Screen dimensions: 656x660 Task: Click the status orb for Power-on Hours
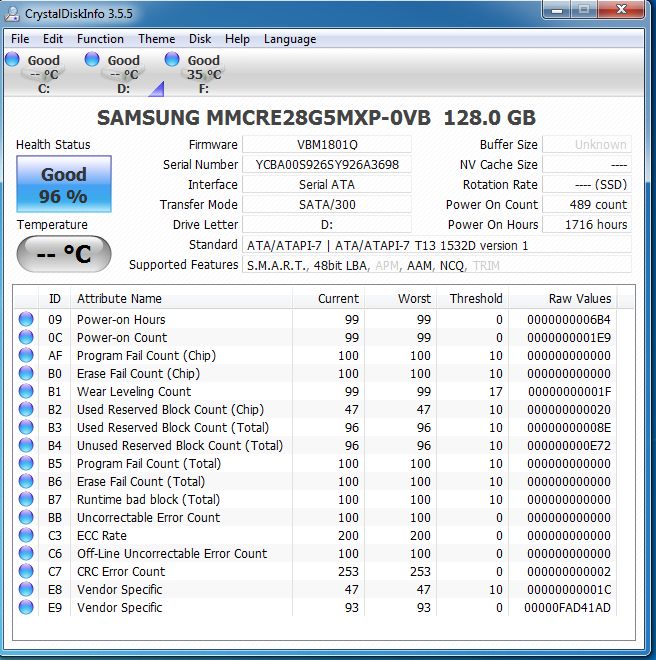(26, 319)
